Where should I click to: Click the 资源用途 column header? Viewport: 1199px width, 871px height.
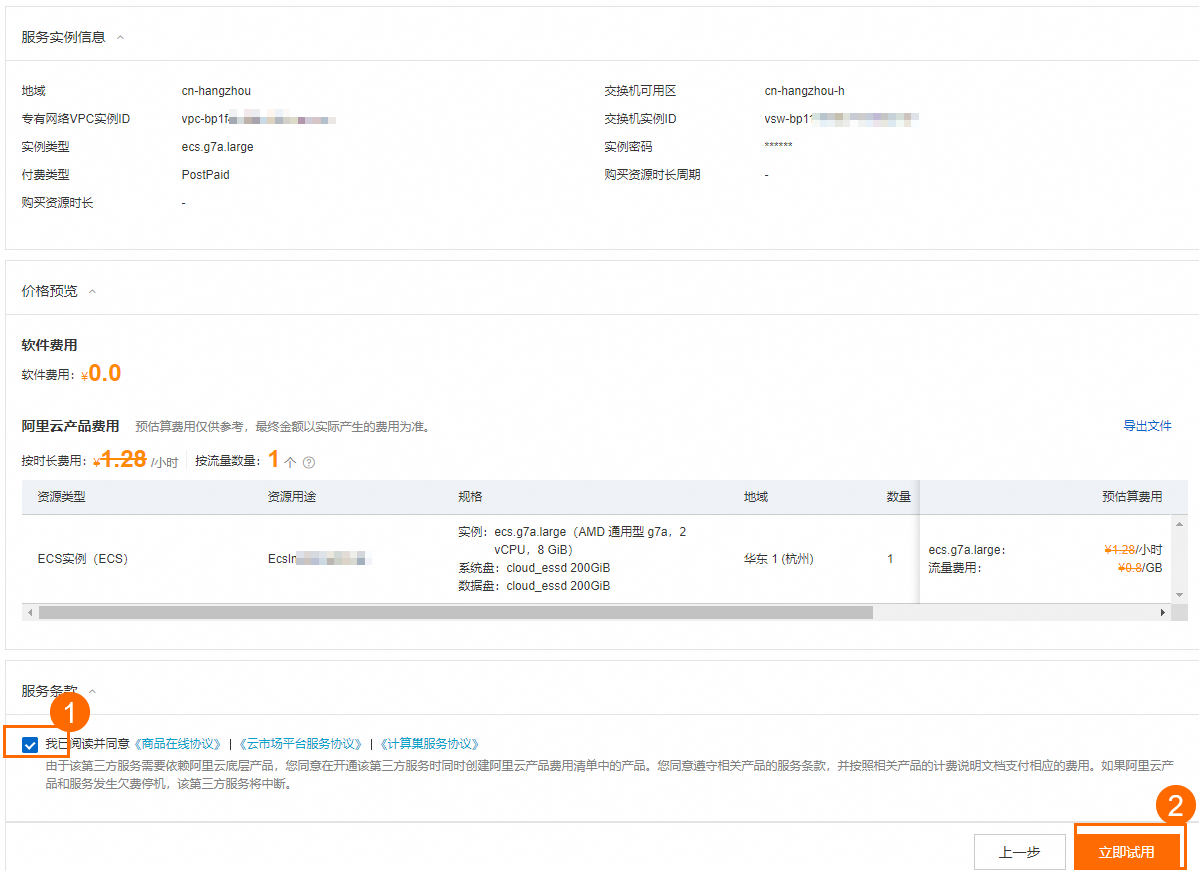coord(291,497)
